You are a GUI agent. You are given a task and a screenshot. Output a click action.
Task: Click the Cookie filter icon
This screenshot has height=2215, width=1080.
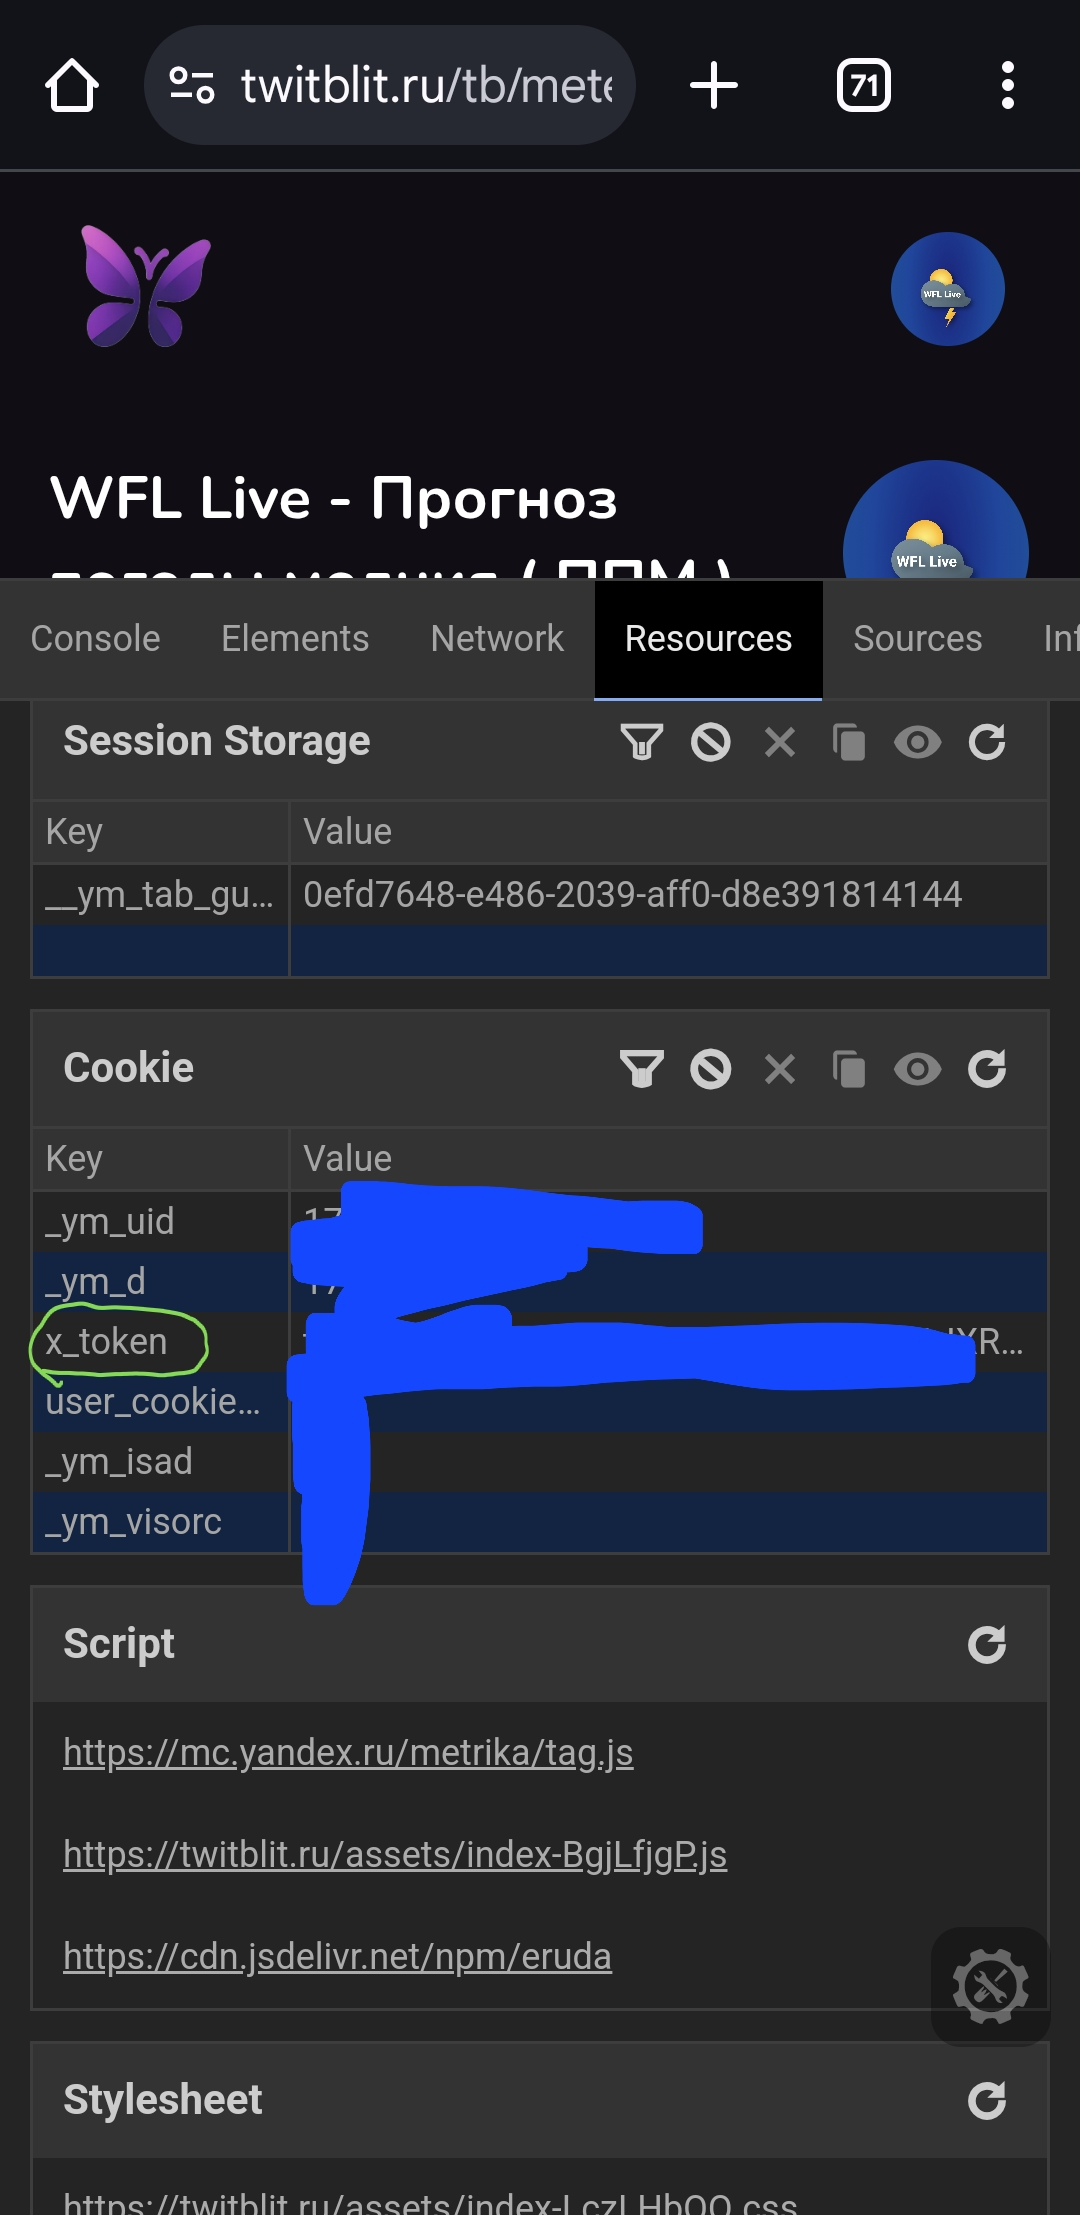[642, 1069]
